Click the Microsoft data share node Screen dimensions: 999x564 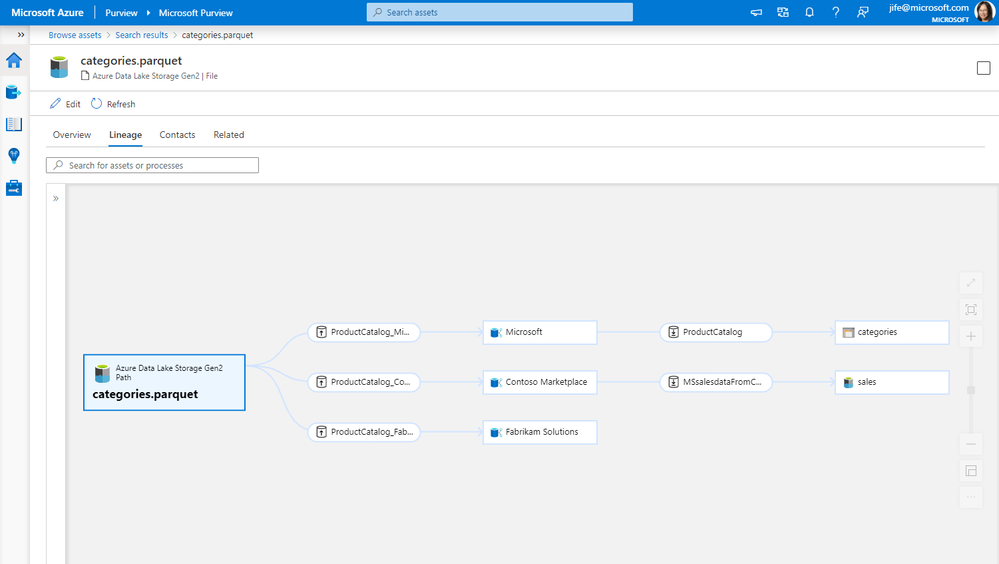(x=540, y=332)
